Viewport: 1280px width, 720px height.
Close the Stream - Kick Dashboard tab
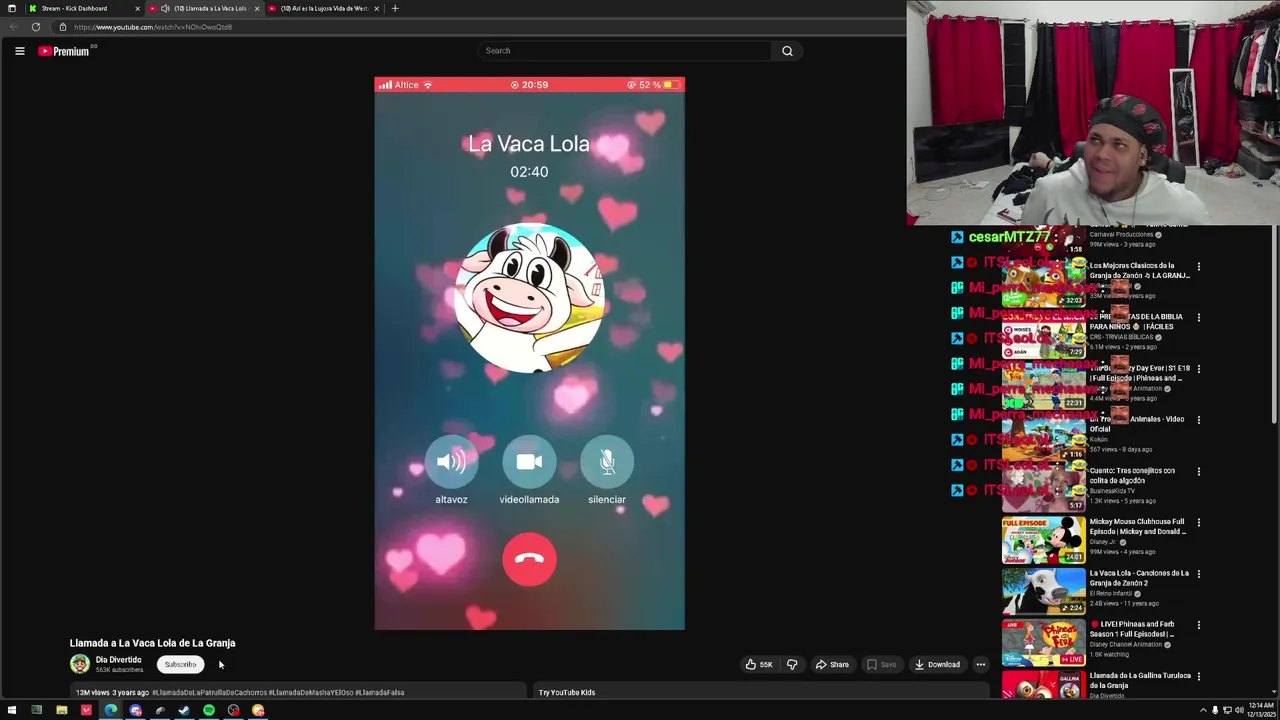137,8
